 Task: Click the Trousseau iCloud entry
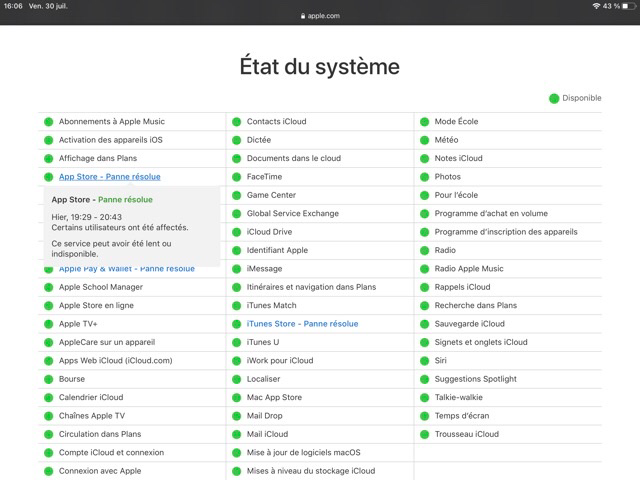pyautogui.click(x=466, y=434)
